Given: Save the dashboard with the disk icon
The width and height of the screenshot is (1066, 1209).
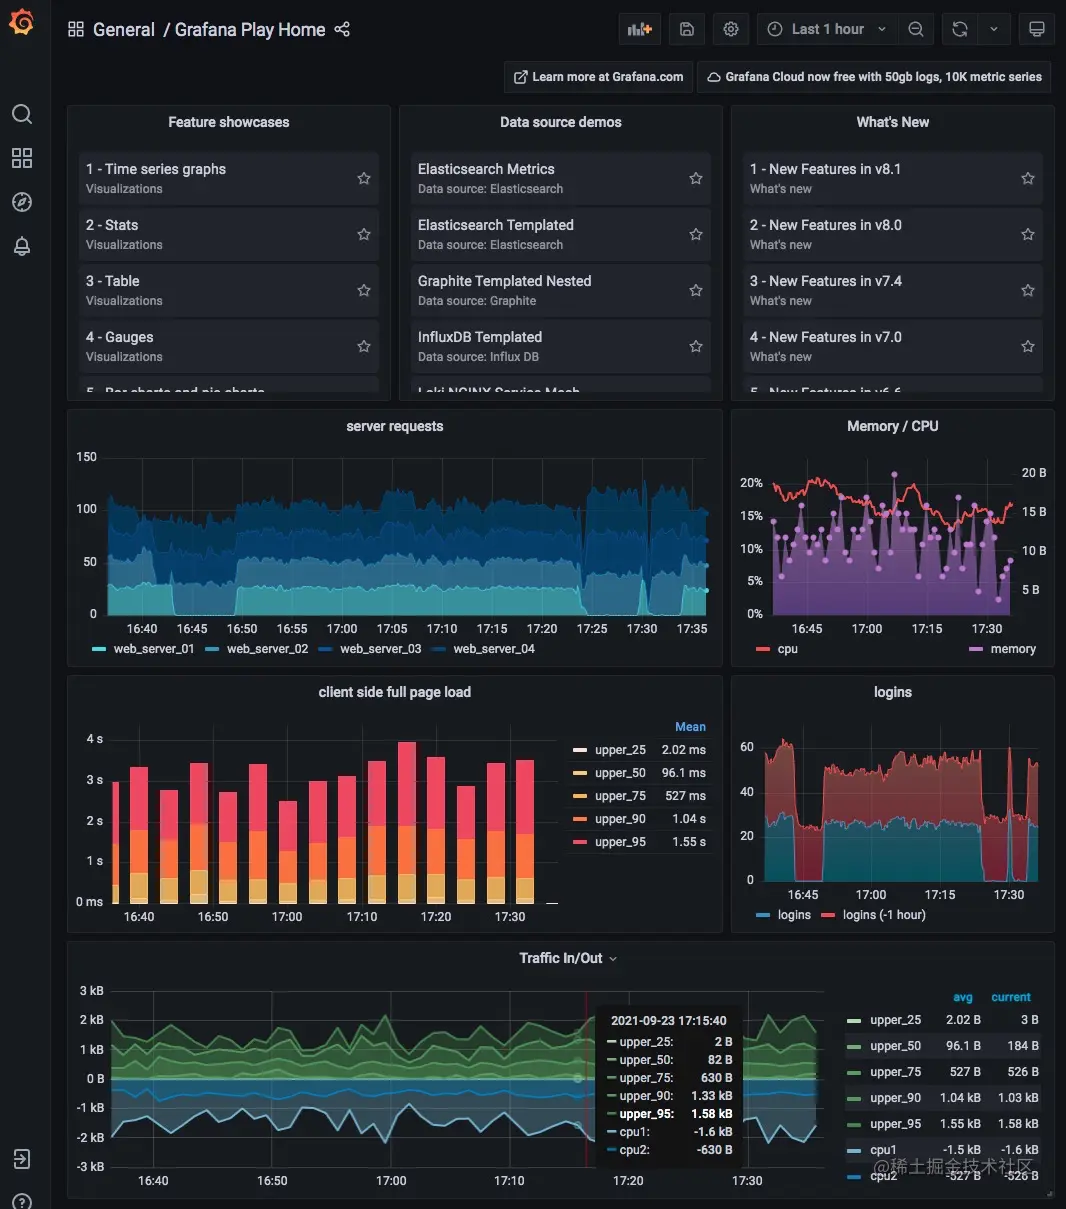Looking at the screenshot, I should click(x=687, y=29).
